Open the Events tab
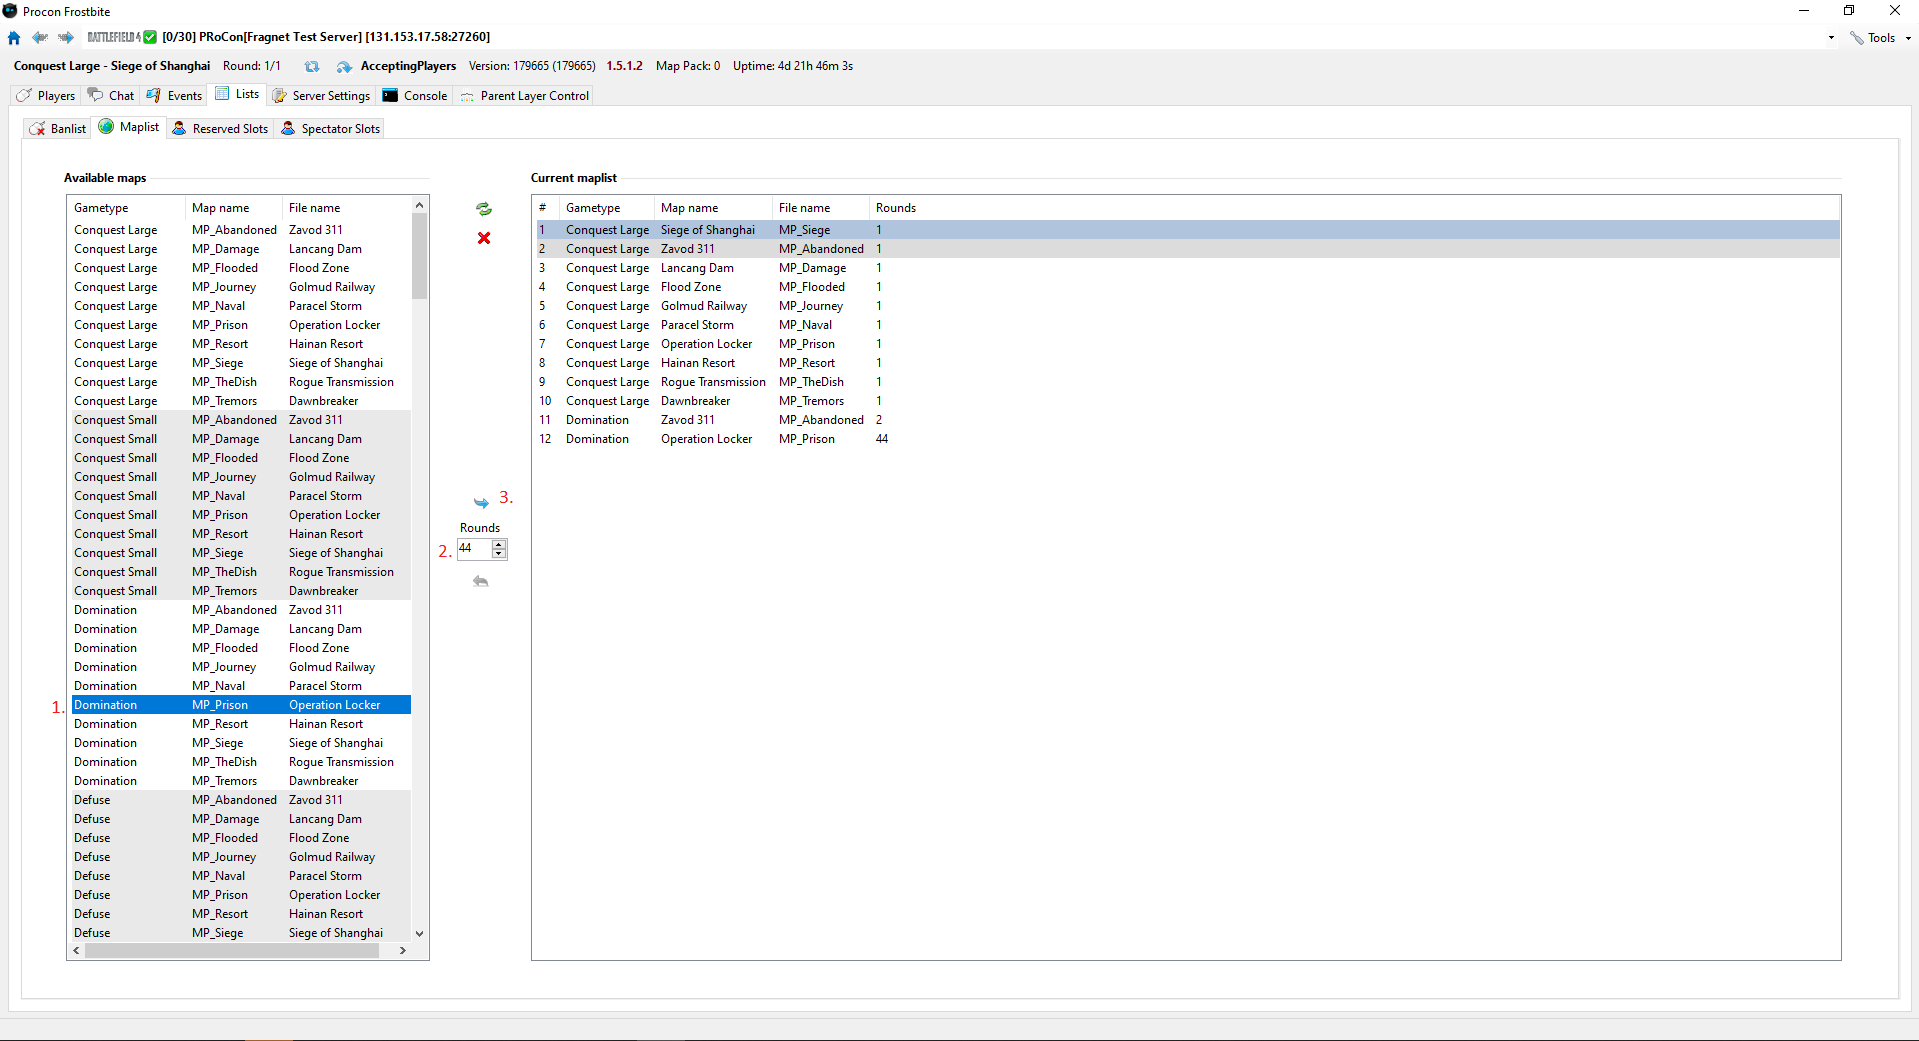1919x1041 pixels. 174,96
